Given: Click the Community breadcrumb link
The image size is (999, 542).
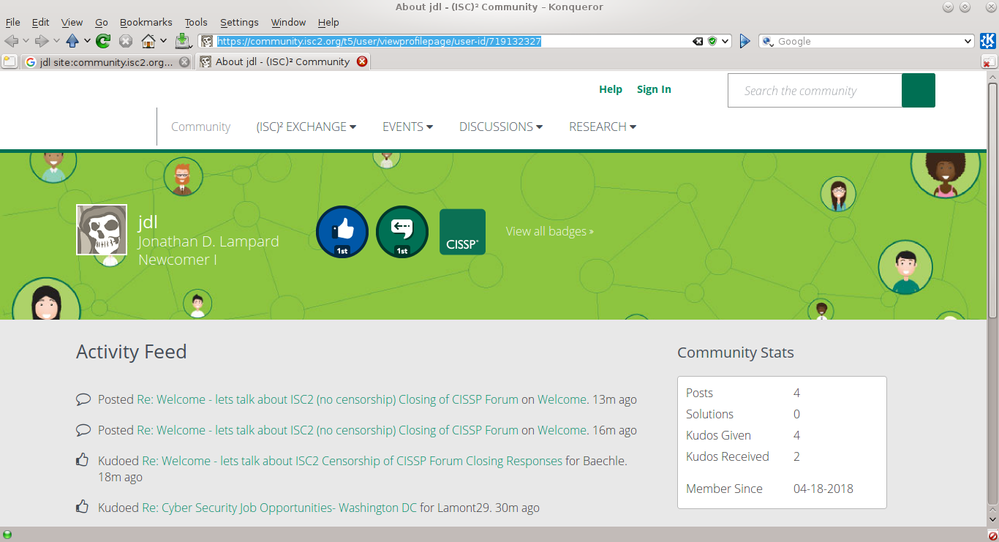Looking at the screenshot, I should [201, 127].
